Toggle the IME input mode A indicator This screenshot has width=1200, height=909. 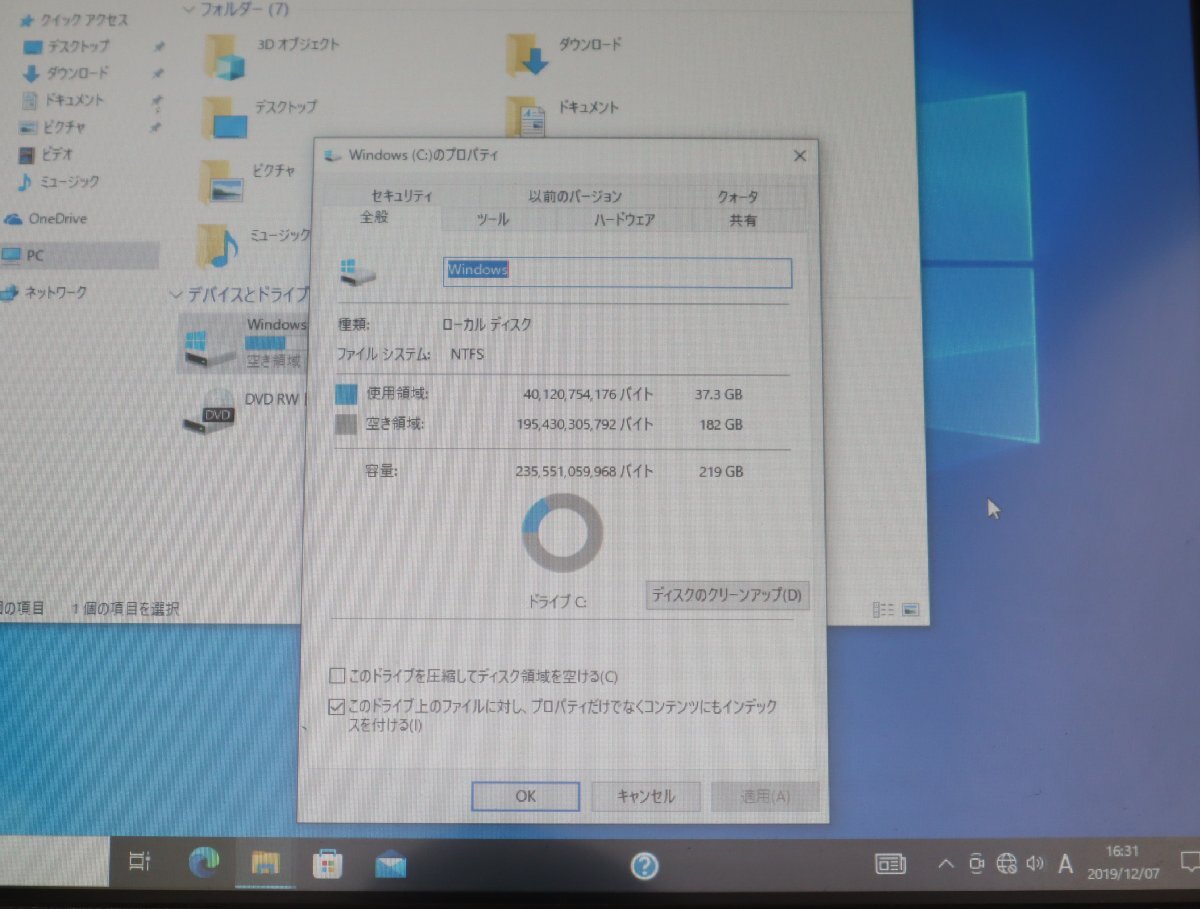tap(1065, 863)
